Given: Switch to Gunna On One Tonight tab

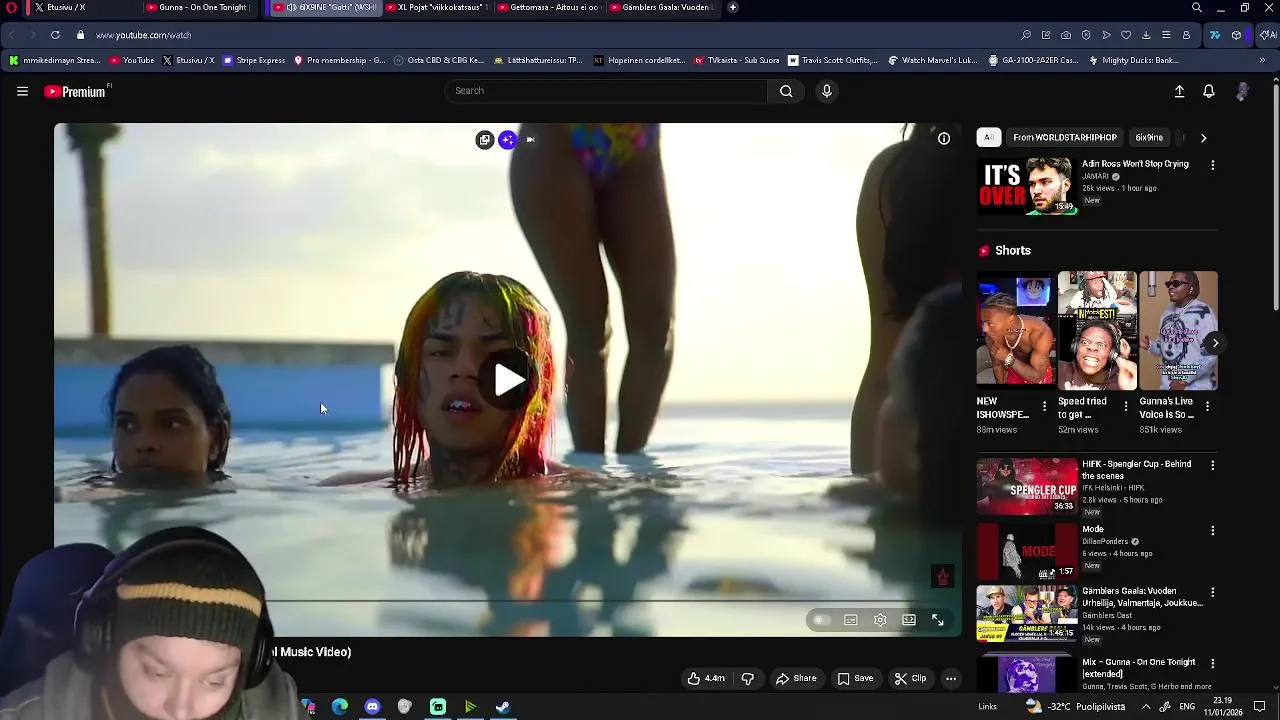Looking at the screenshot, I should pyautogui.click(x=200, y=8).
